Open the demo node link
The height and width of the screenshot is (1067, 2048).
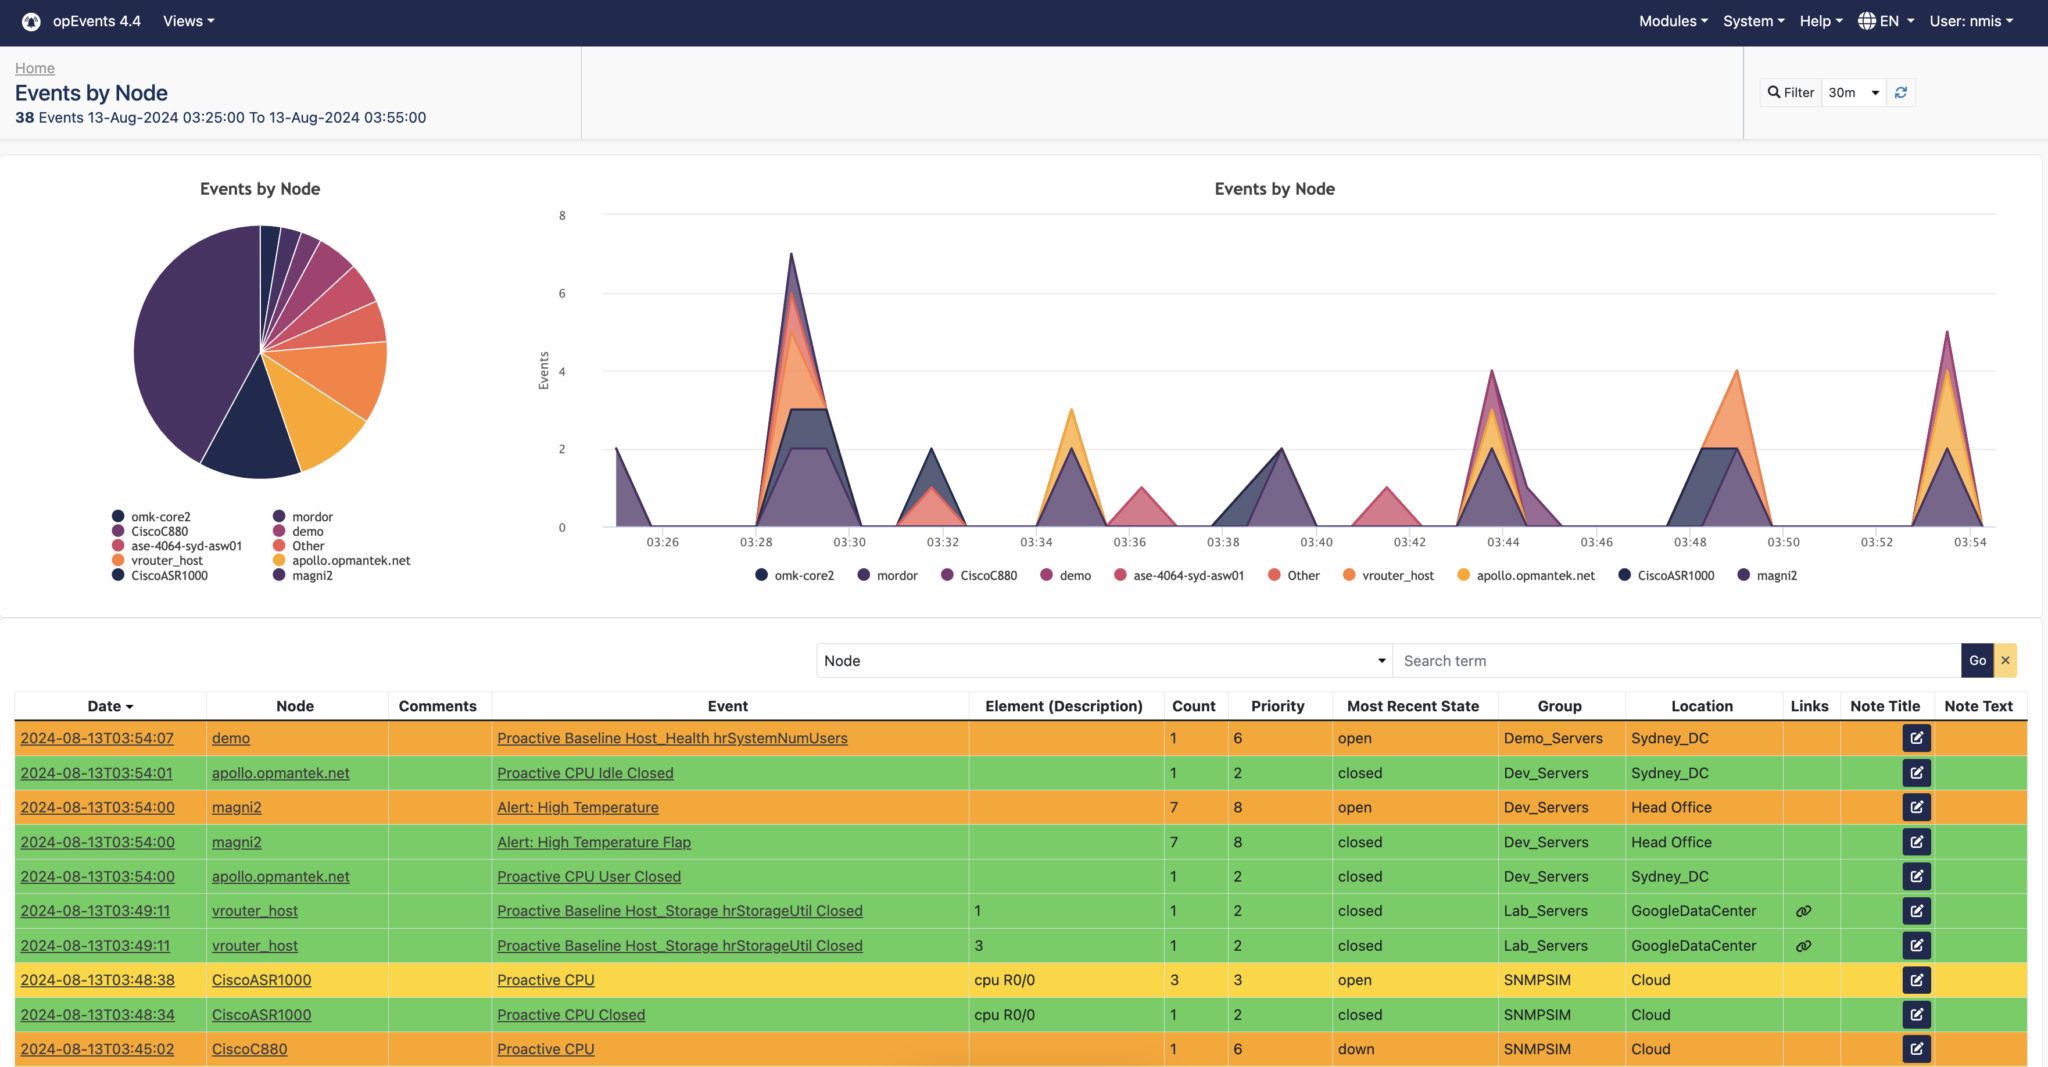231,738
